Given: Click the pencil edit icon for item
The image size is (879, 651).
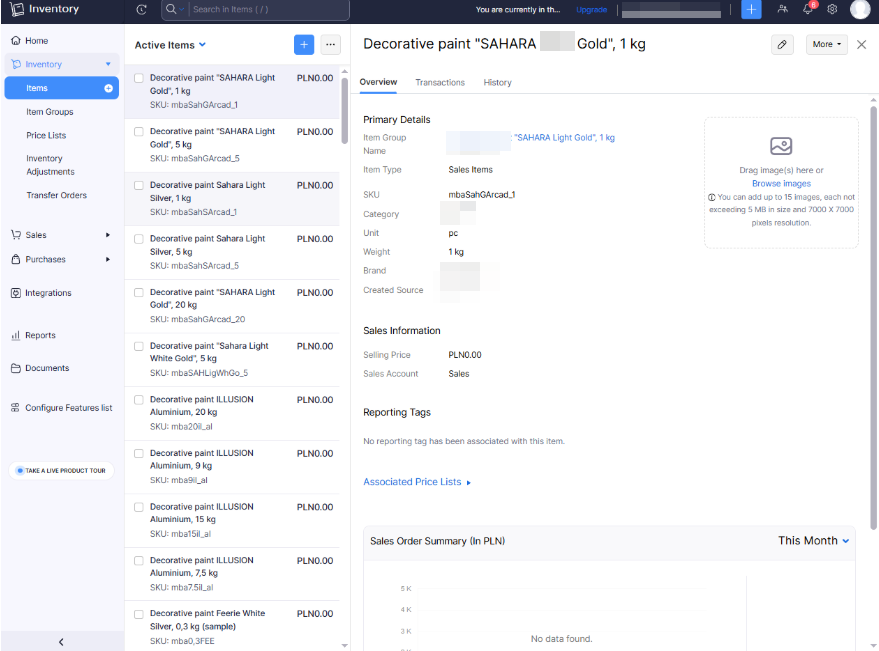Looking at the screenshot, I should click(x=782, y=45).
